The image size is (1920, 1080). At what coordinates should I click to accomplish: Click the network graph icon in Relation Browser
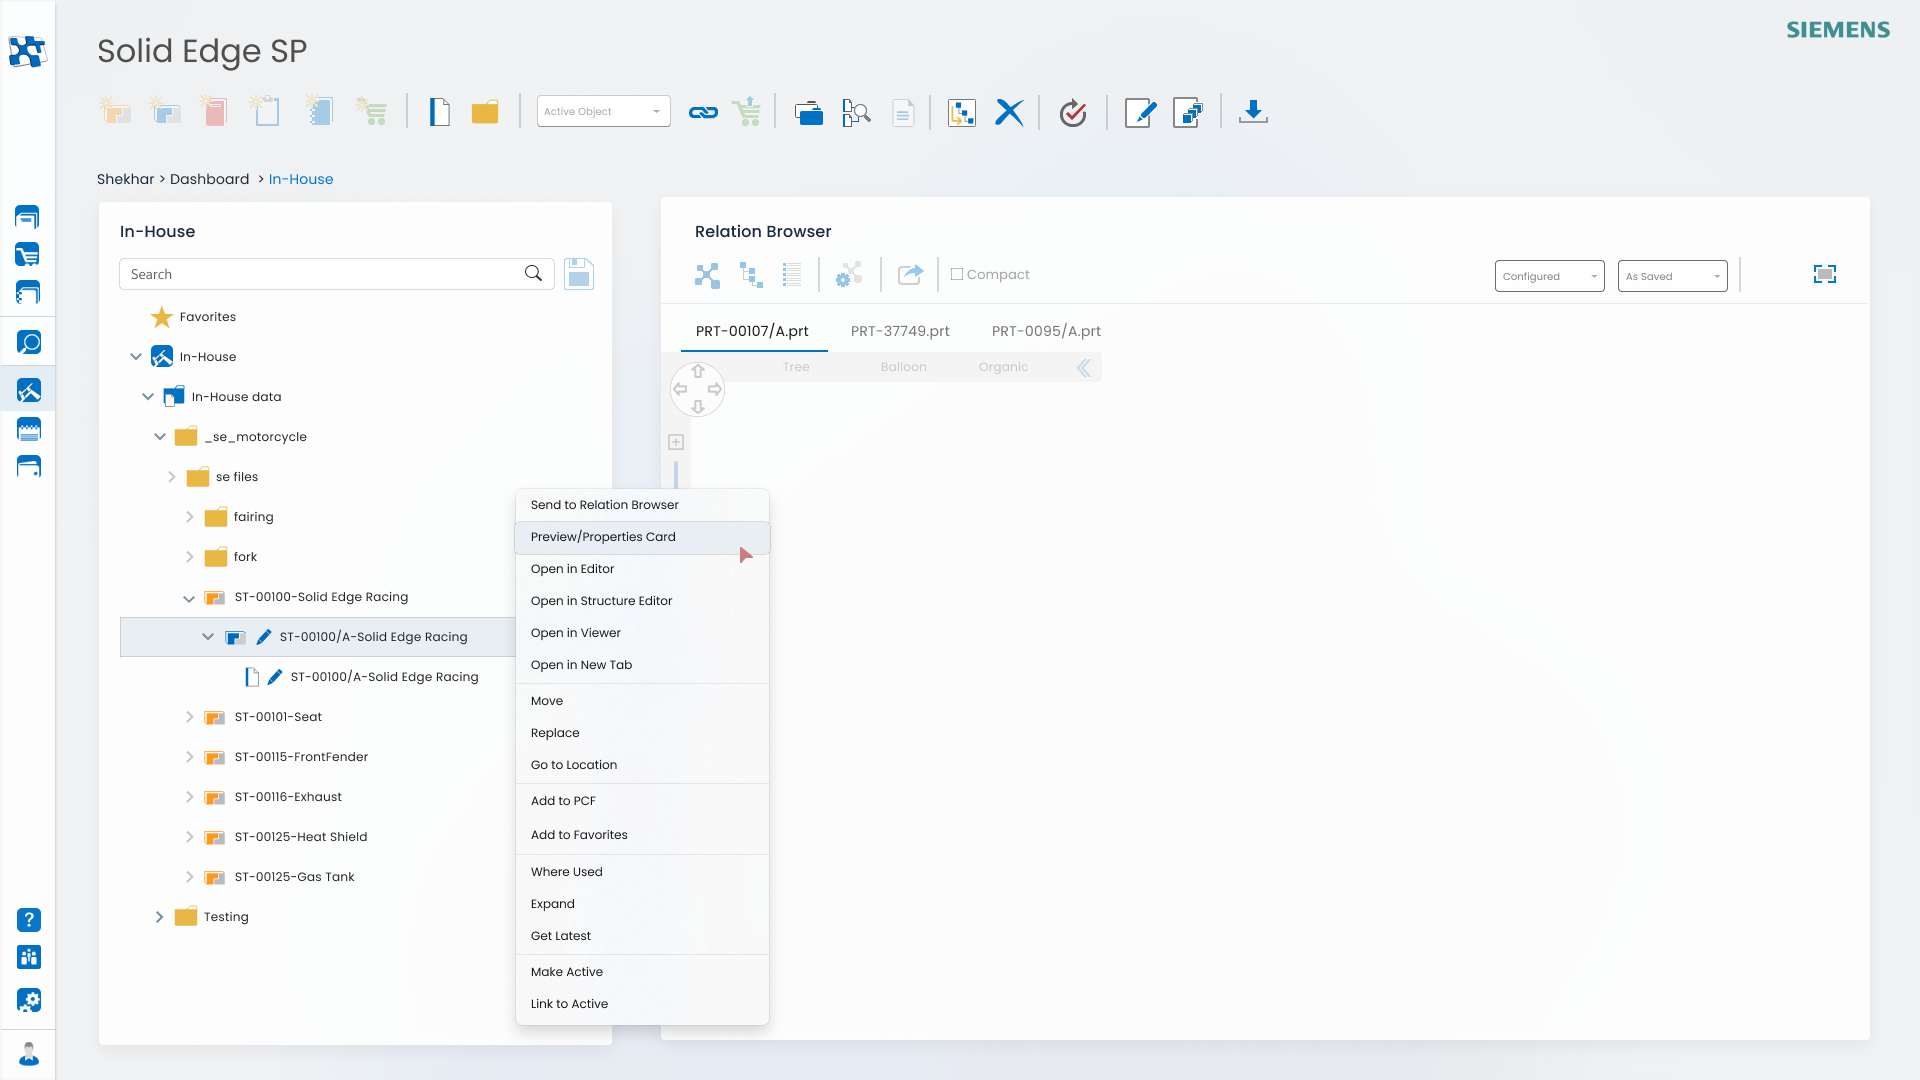click(x=707, y=275)
